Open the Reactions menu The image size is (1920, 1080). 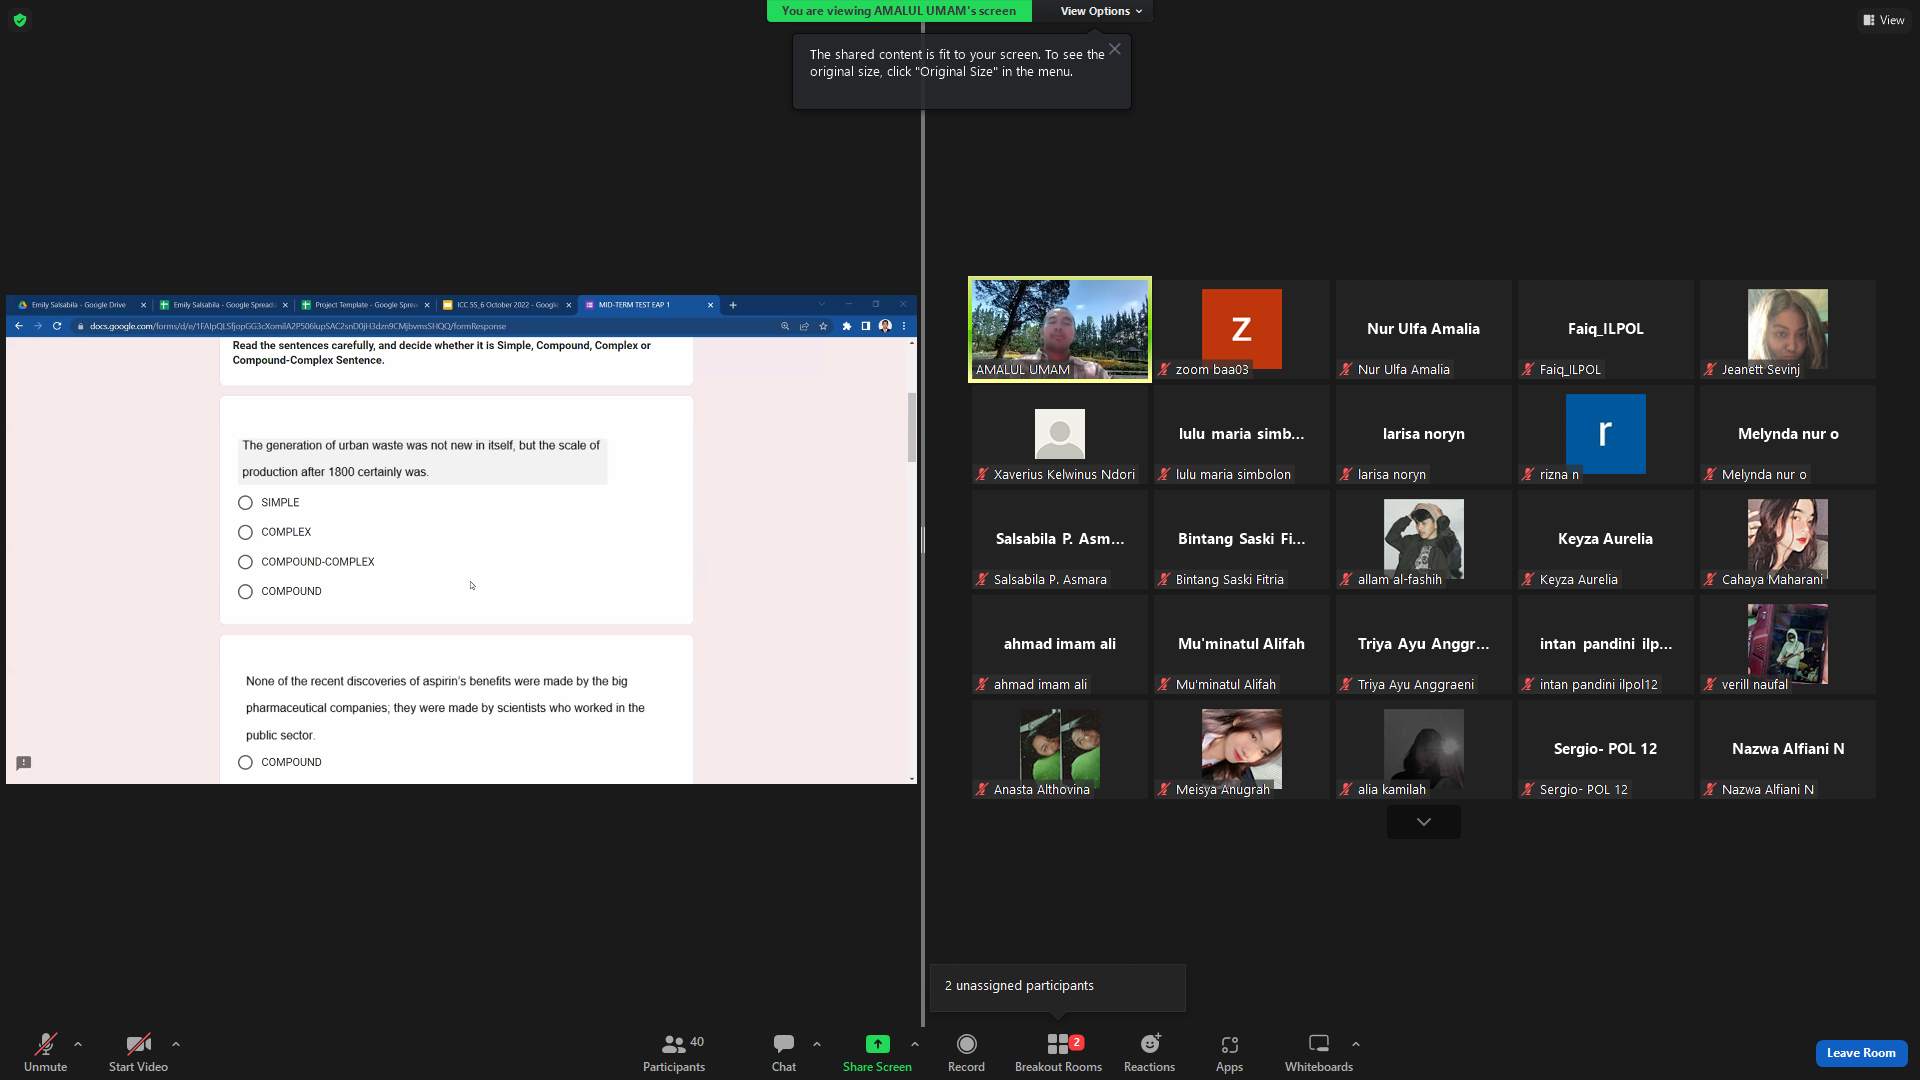(1149, 1052)
